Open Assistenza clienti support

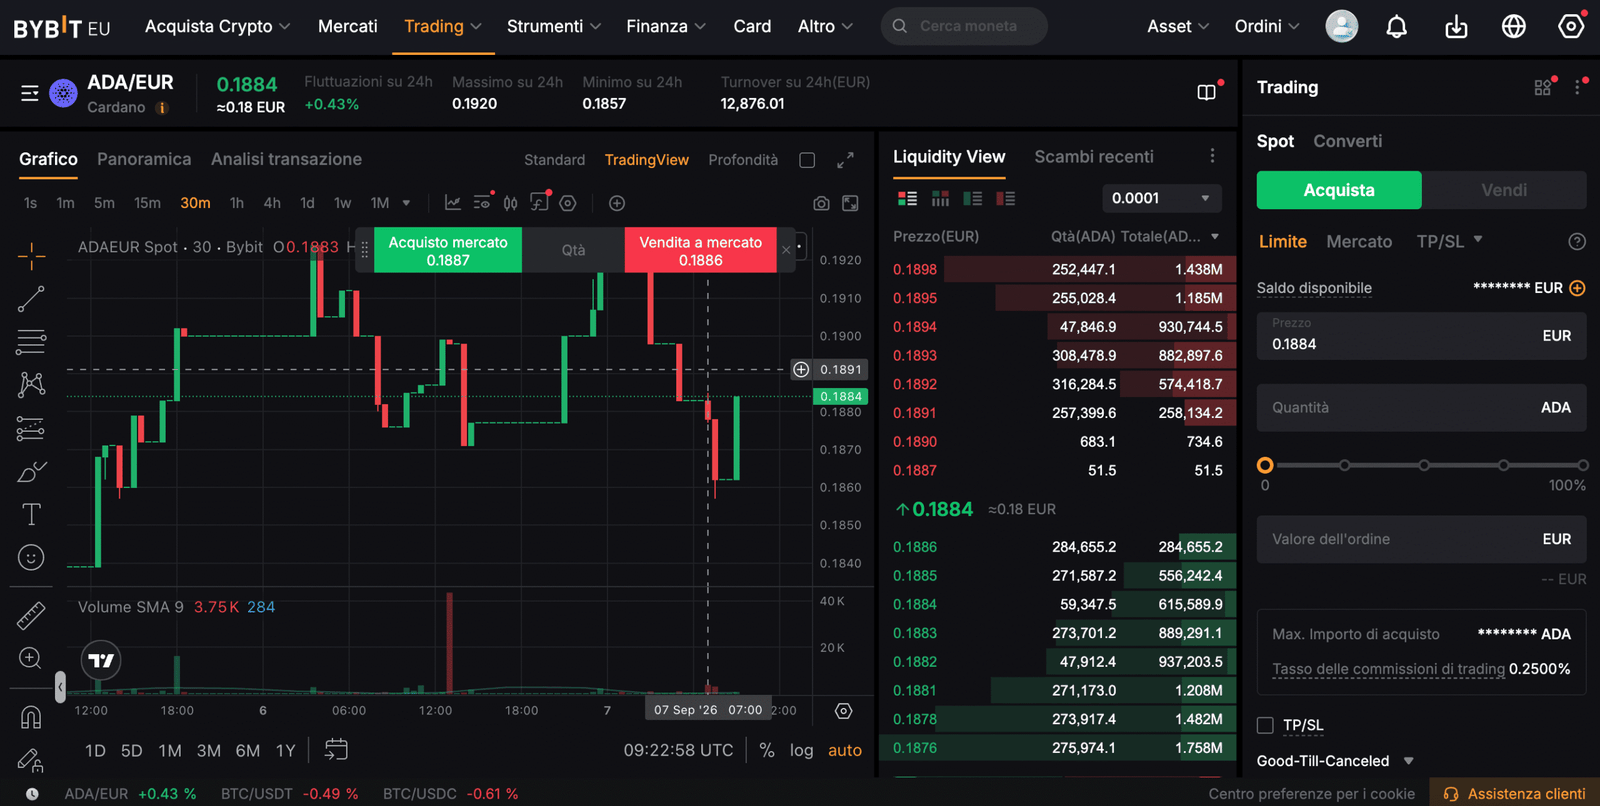[x=1515, y=793]
